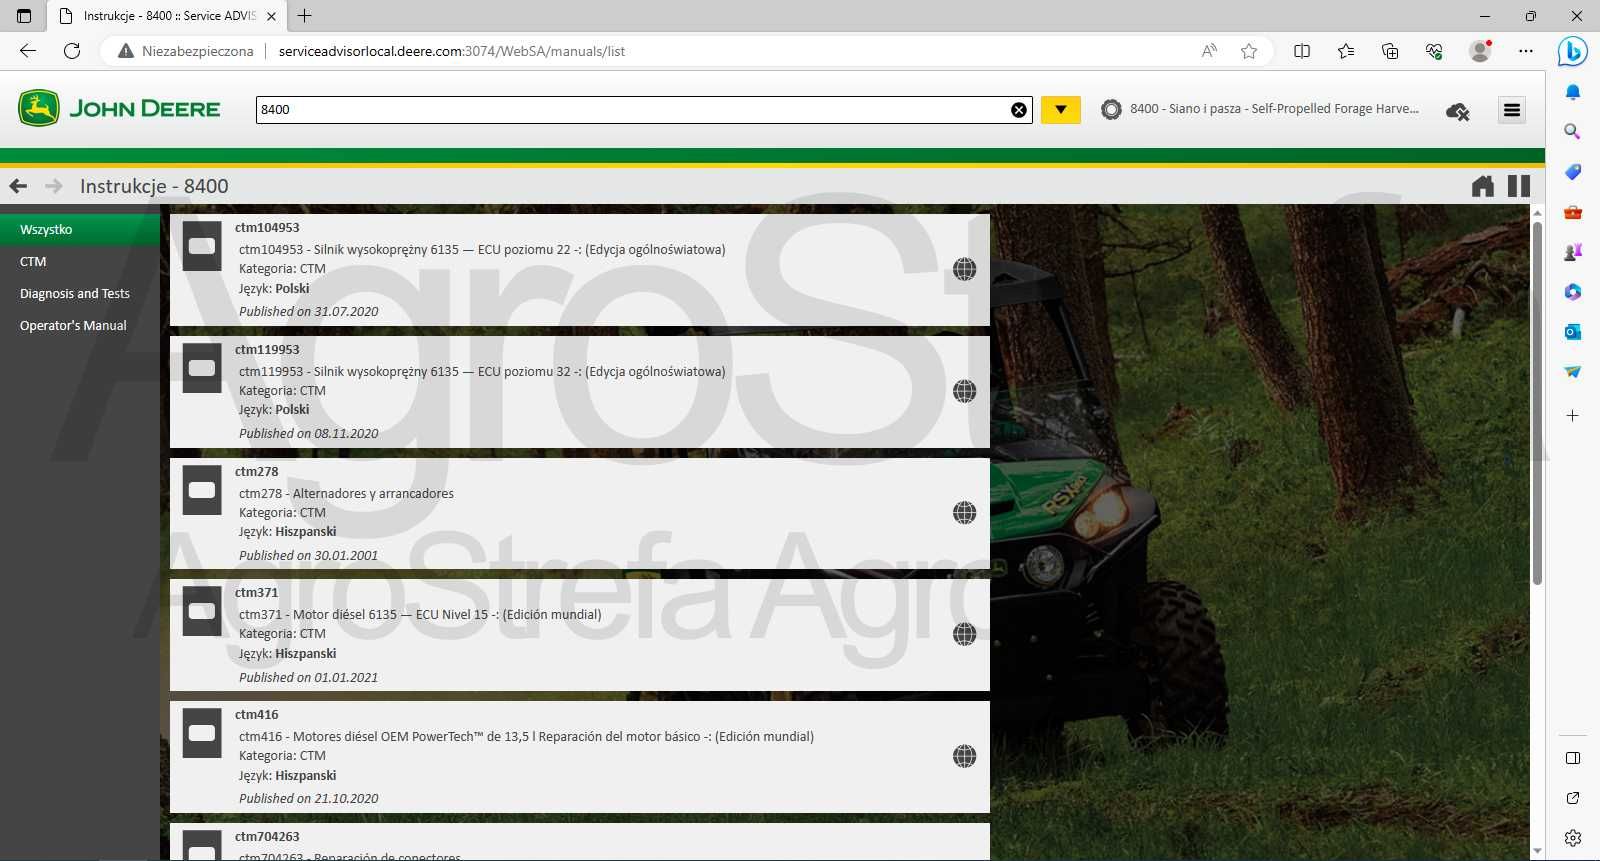Open the favorites list icon
This screenshot has height=861, width=1600.
click(x=1346, y=51)
